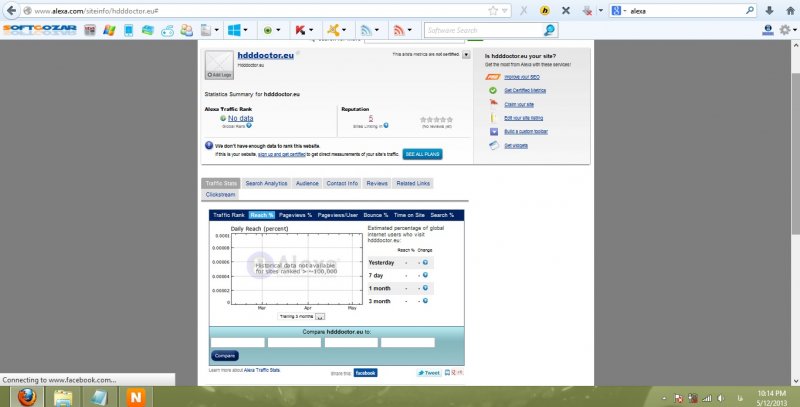Image resolution: width=800 pixels, height=407 pixels.
Task: Open 'Get widgets' link
Action: [x=516, y=146]
